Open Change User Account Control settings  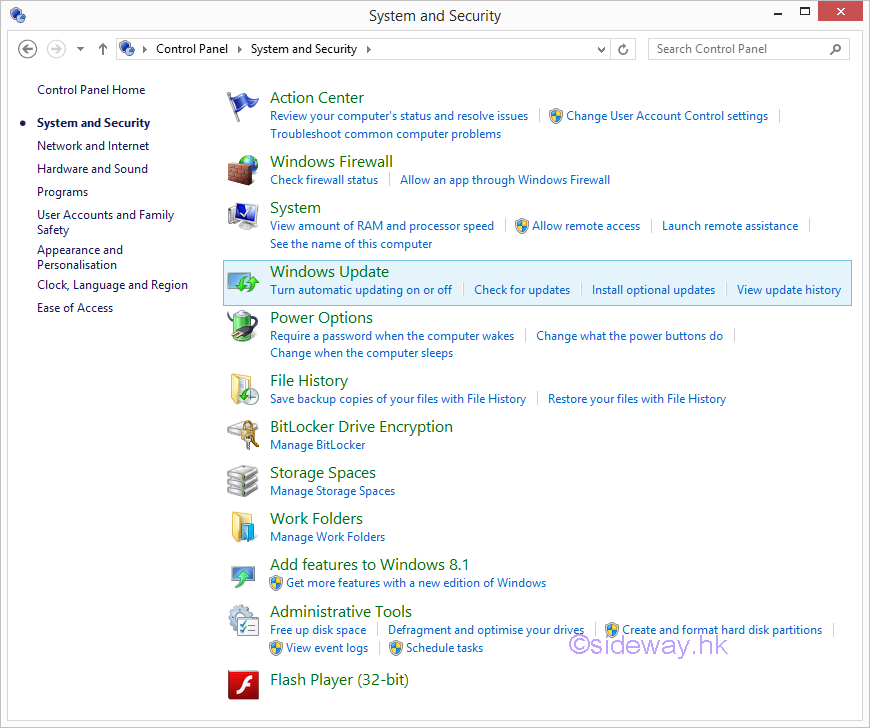point(667,116)
